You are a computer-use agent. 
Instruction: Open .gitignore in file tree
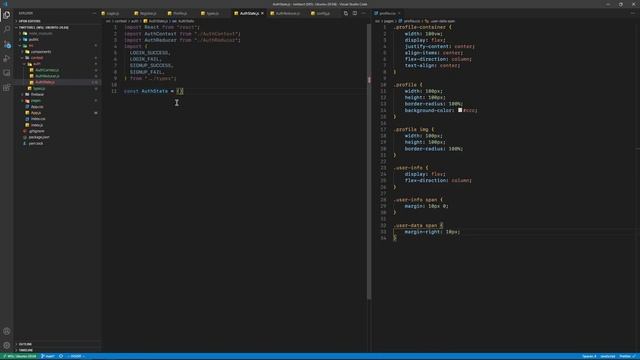[x=37, y=131]
